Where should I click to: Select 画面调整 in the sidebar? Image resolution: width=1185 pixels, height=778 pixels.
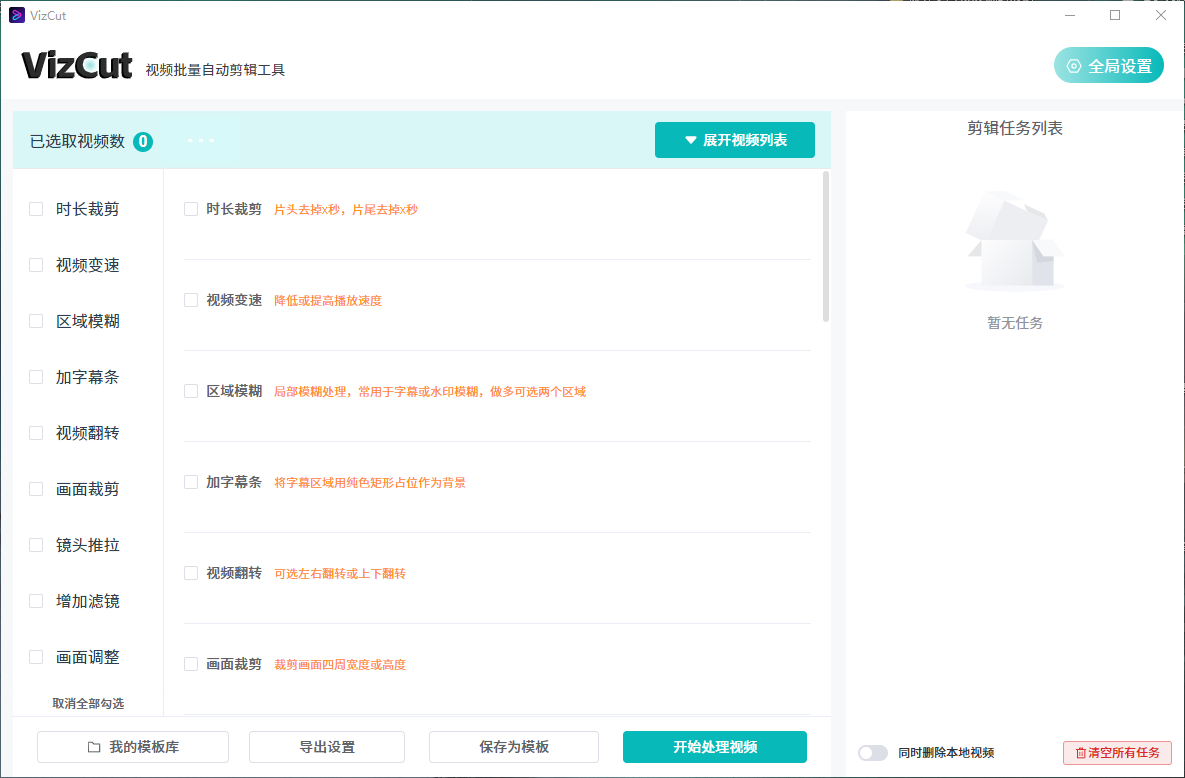pyautogui.click(x=36, y=657)
